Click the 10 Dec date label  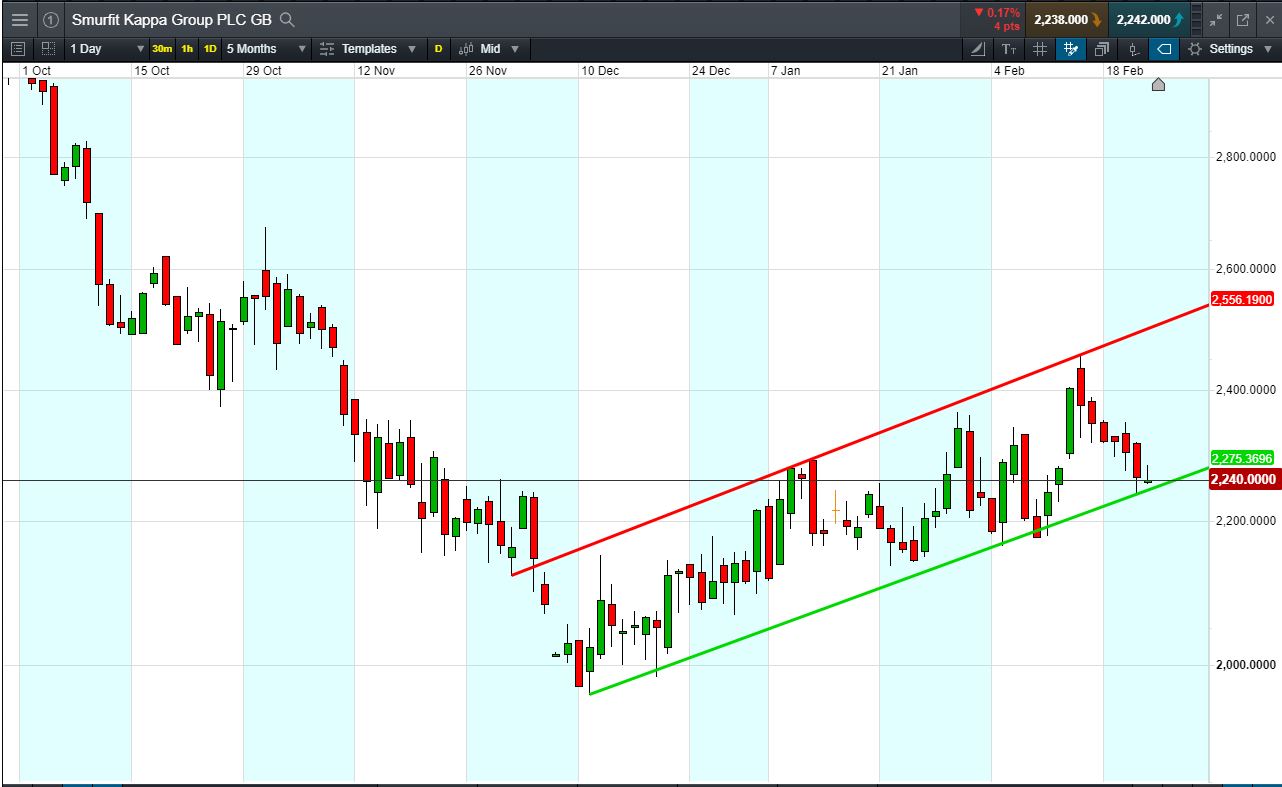click(x=600, y=71)
